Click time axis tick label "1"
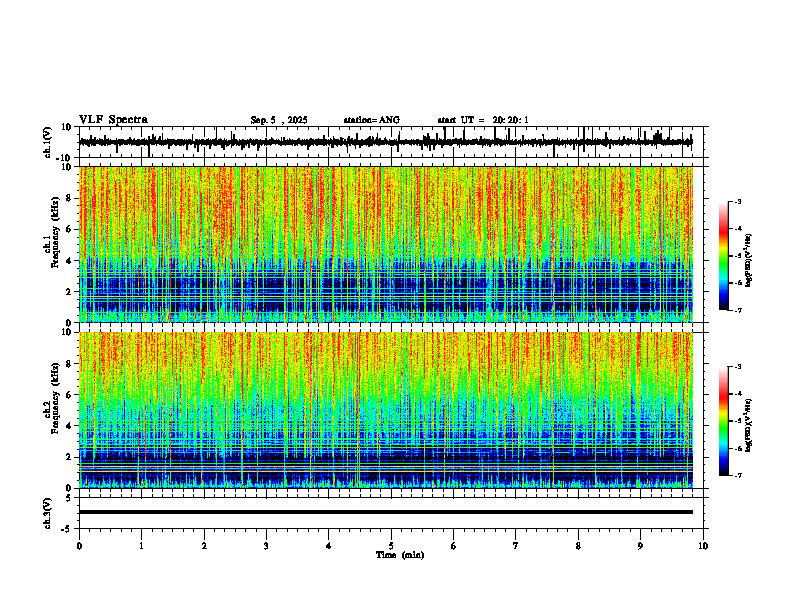The height and width of the screenshot is (612, 792). [x=141, y=546]
